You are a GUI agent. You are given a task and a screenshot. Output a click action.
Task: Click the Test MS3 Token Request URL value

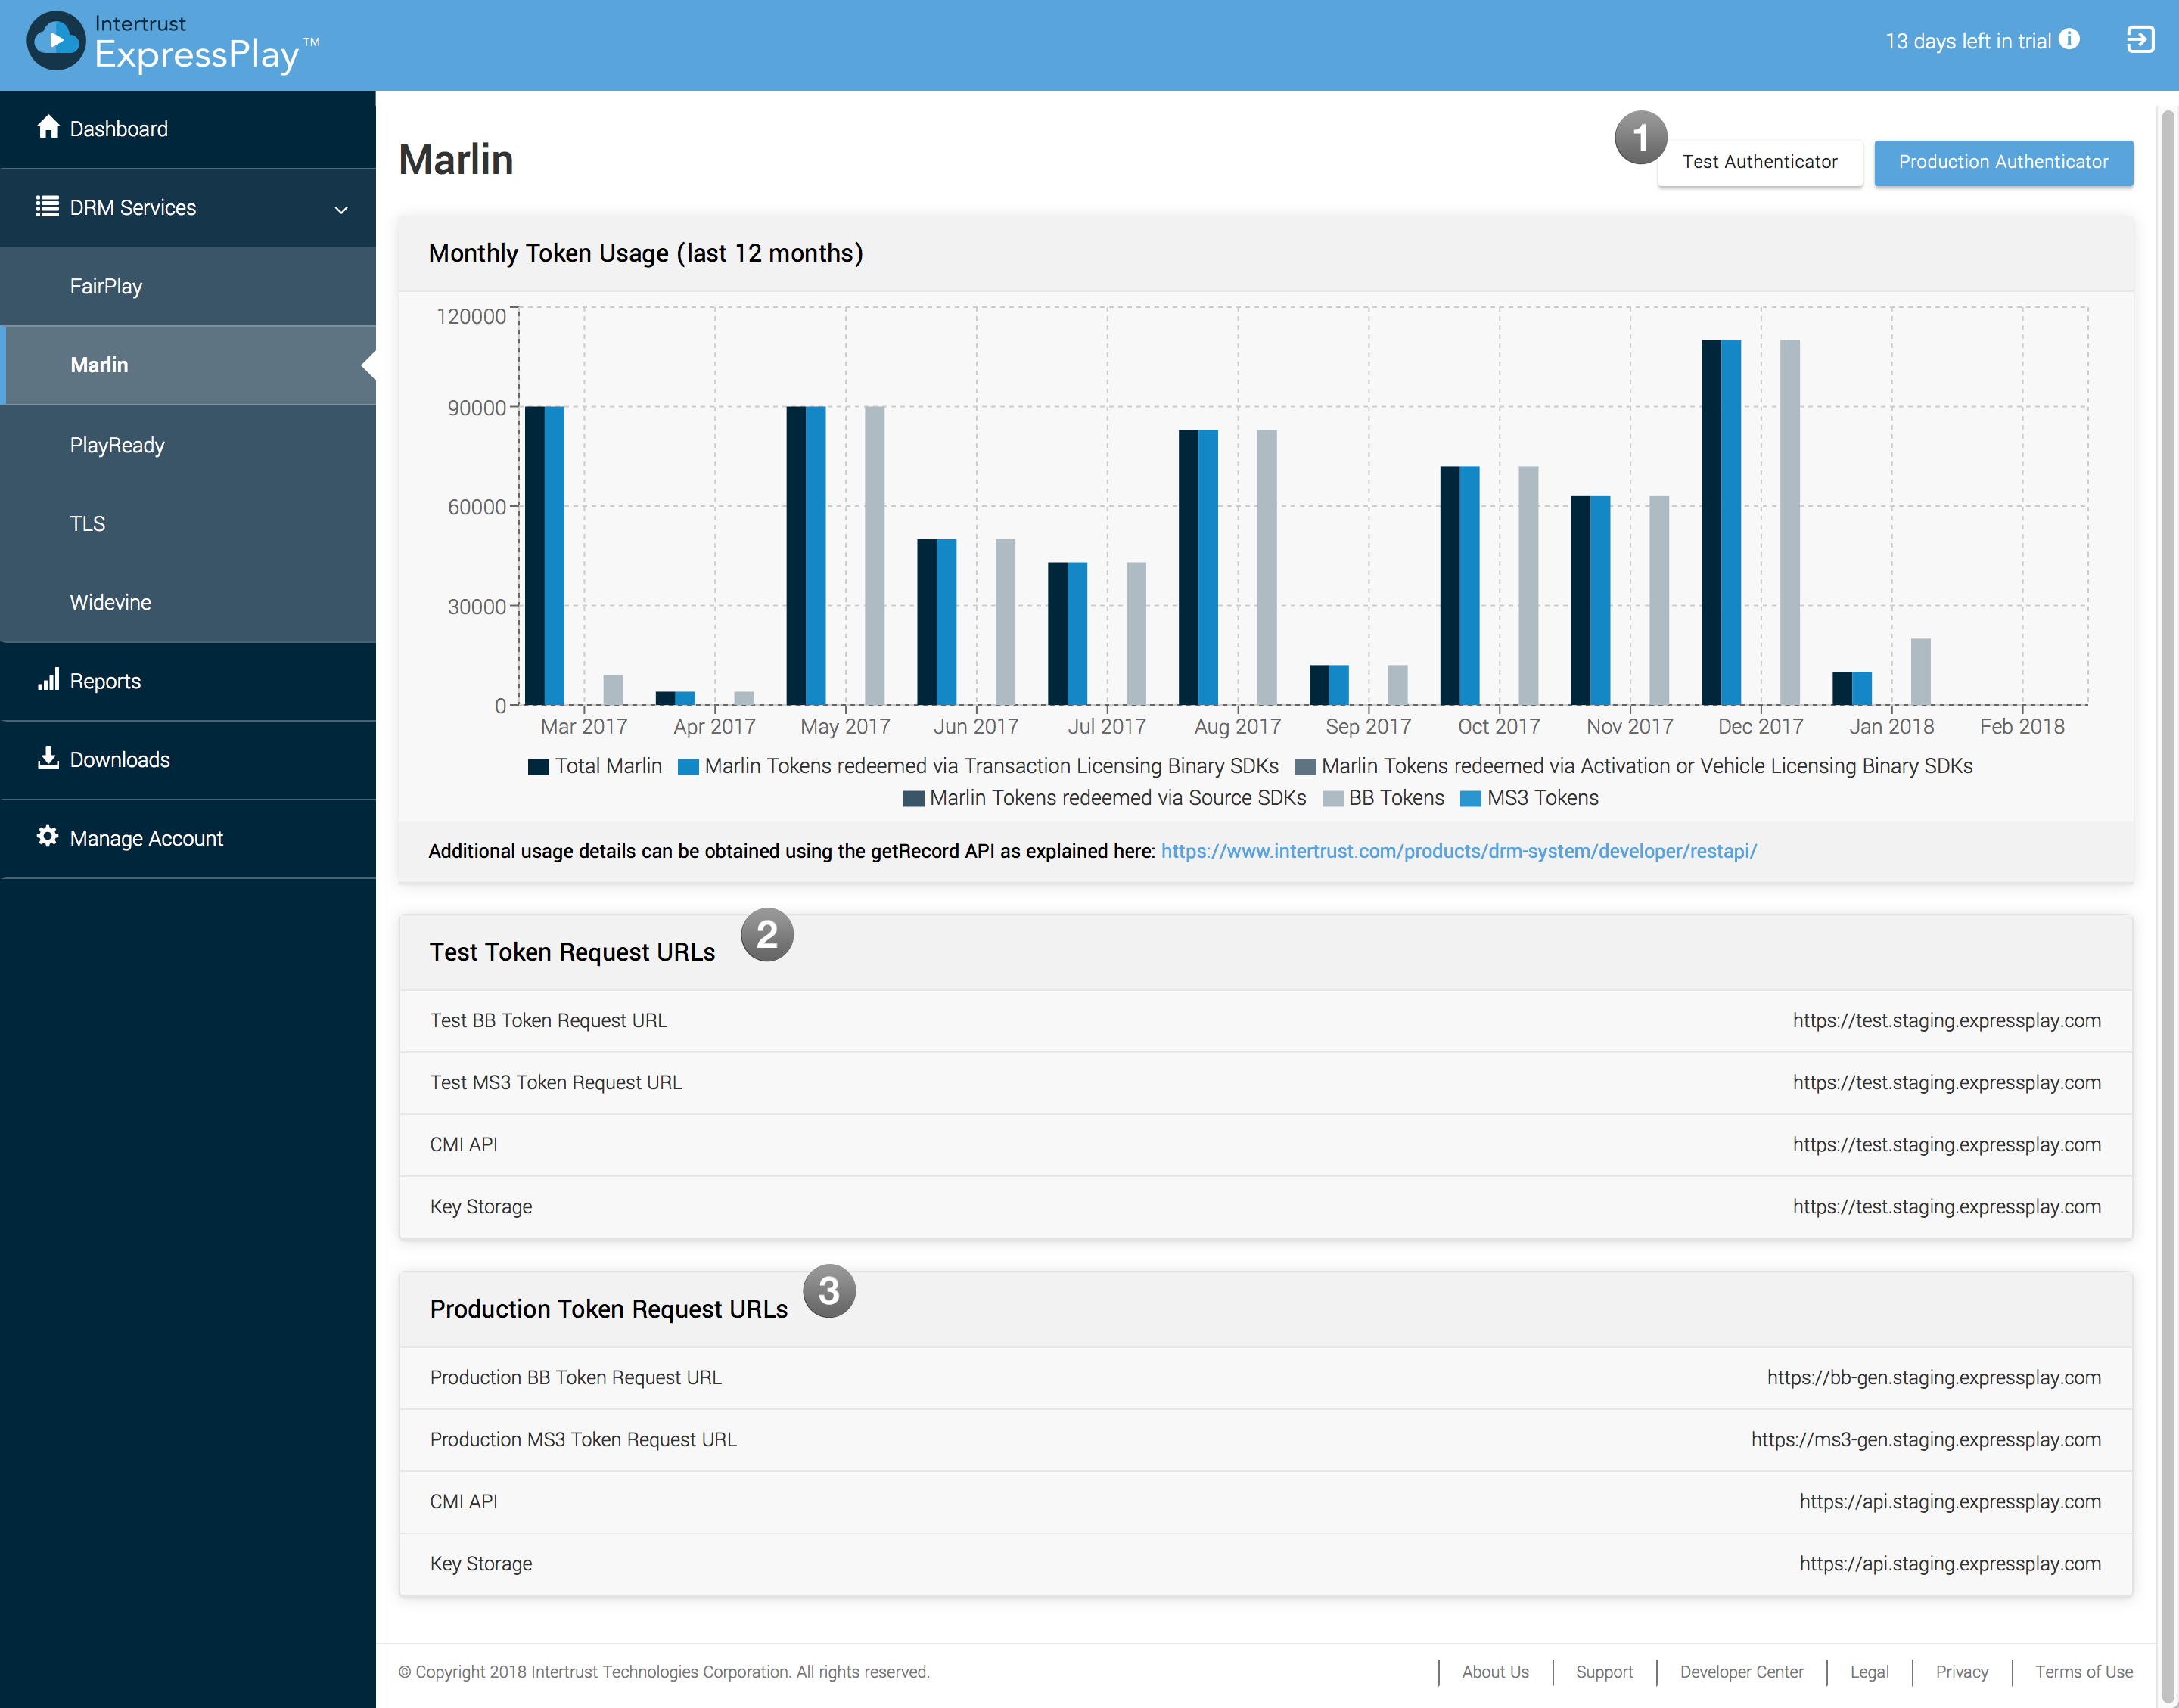click(x=1946, y=1083)
